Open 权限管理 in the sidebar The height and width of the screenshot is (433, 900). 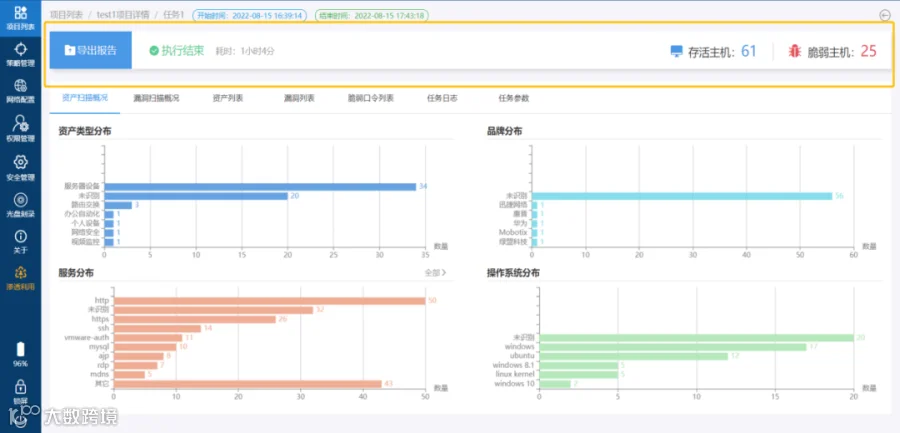click(21, 129)
